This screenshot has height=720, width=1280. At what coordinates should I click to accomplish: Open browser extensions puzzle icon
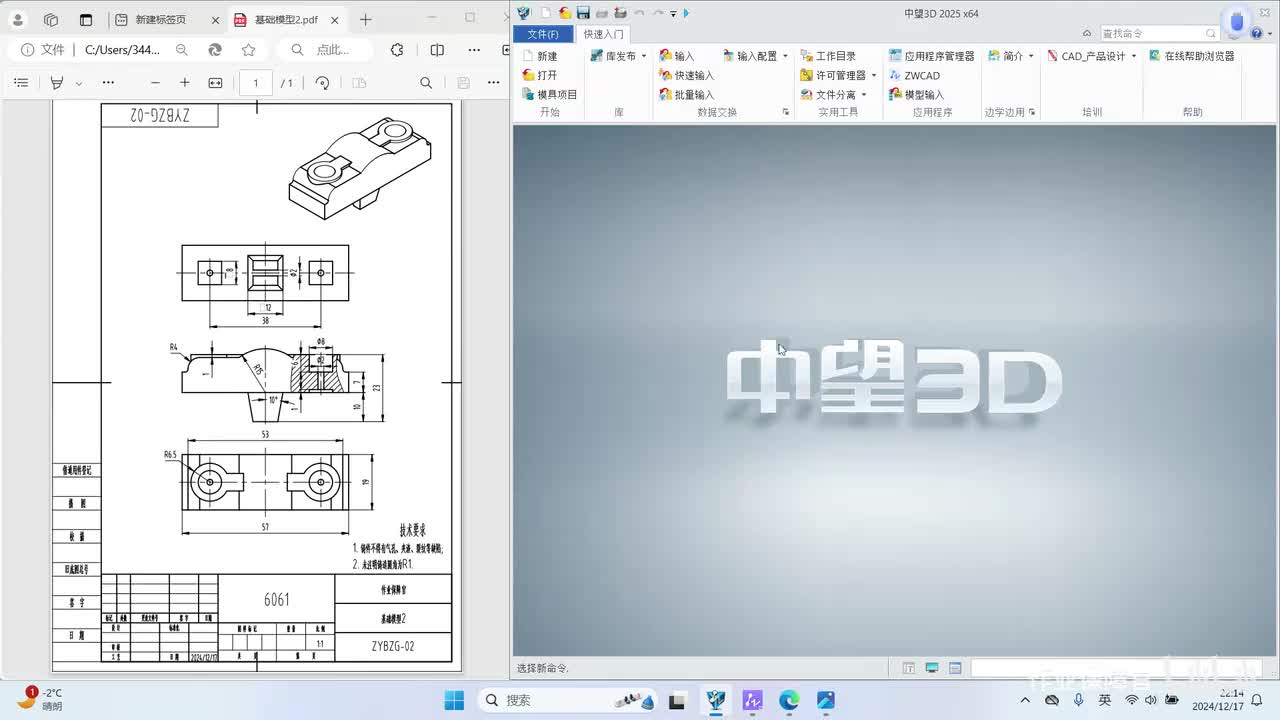[397, 50]
